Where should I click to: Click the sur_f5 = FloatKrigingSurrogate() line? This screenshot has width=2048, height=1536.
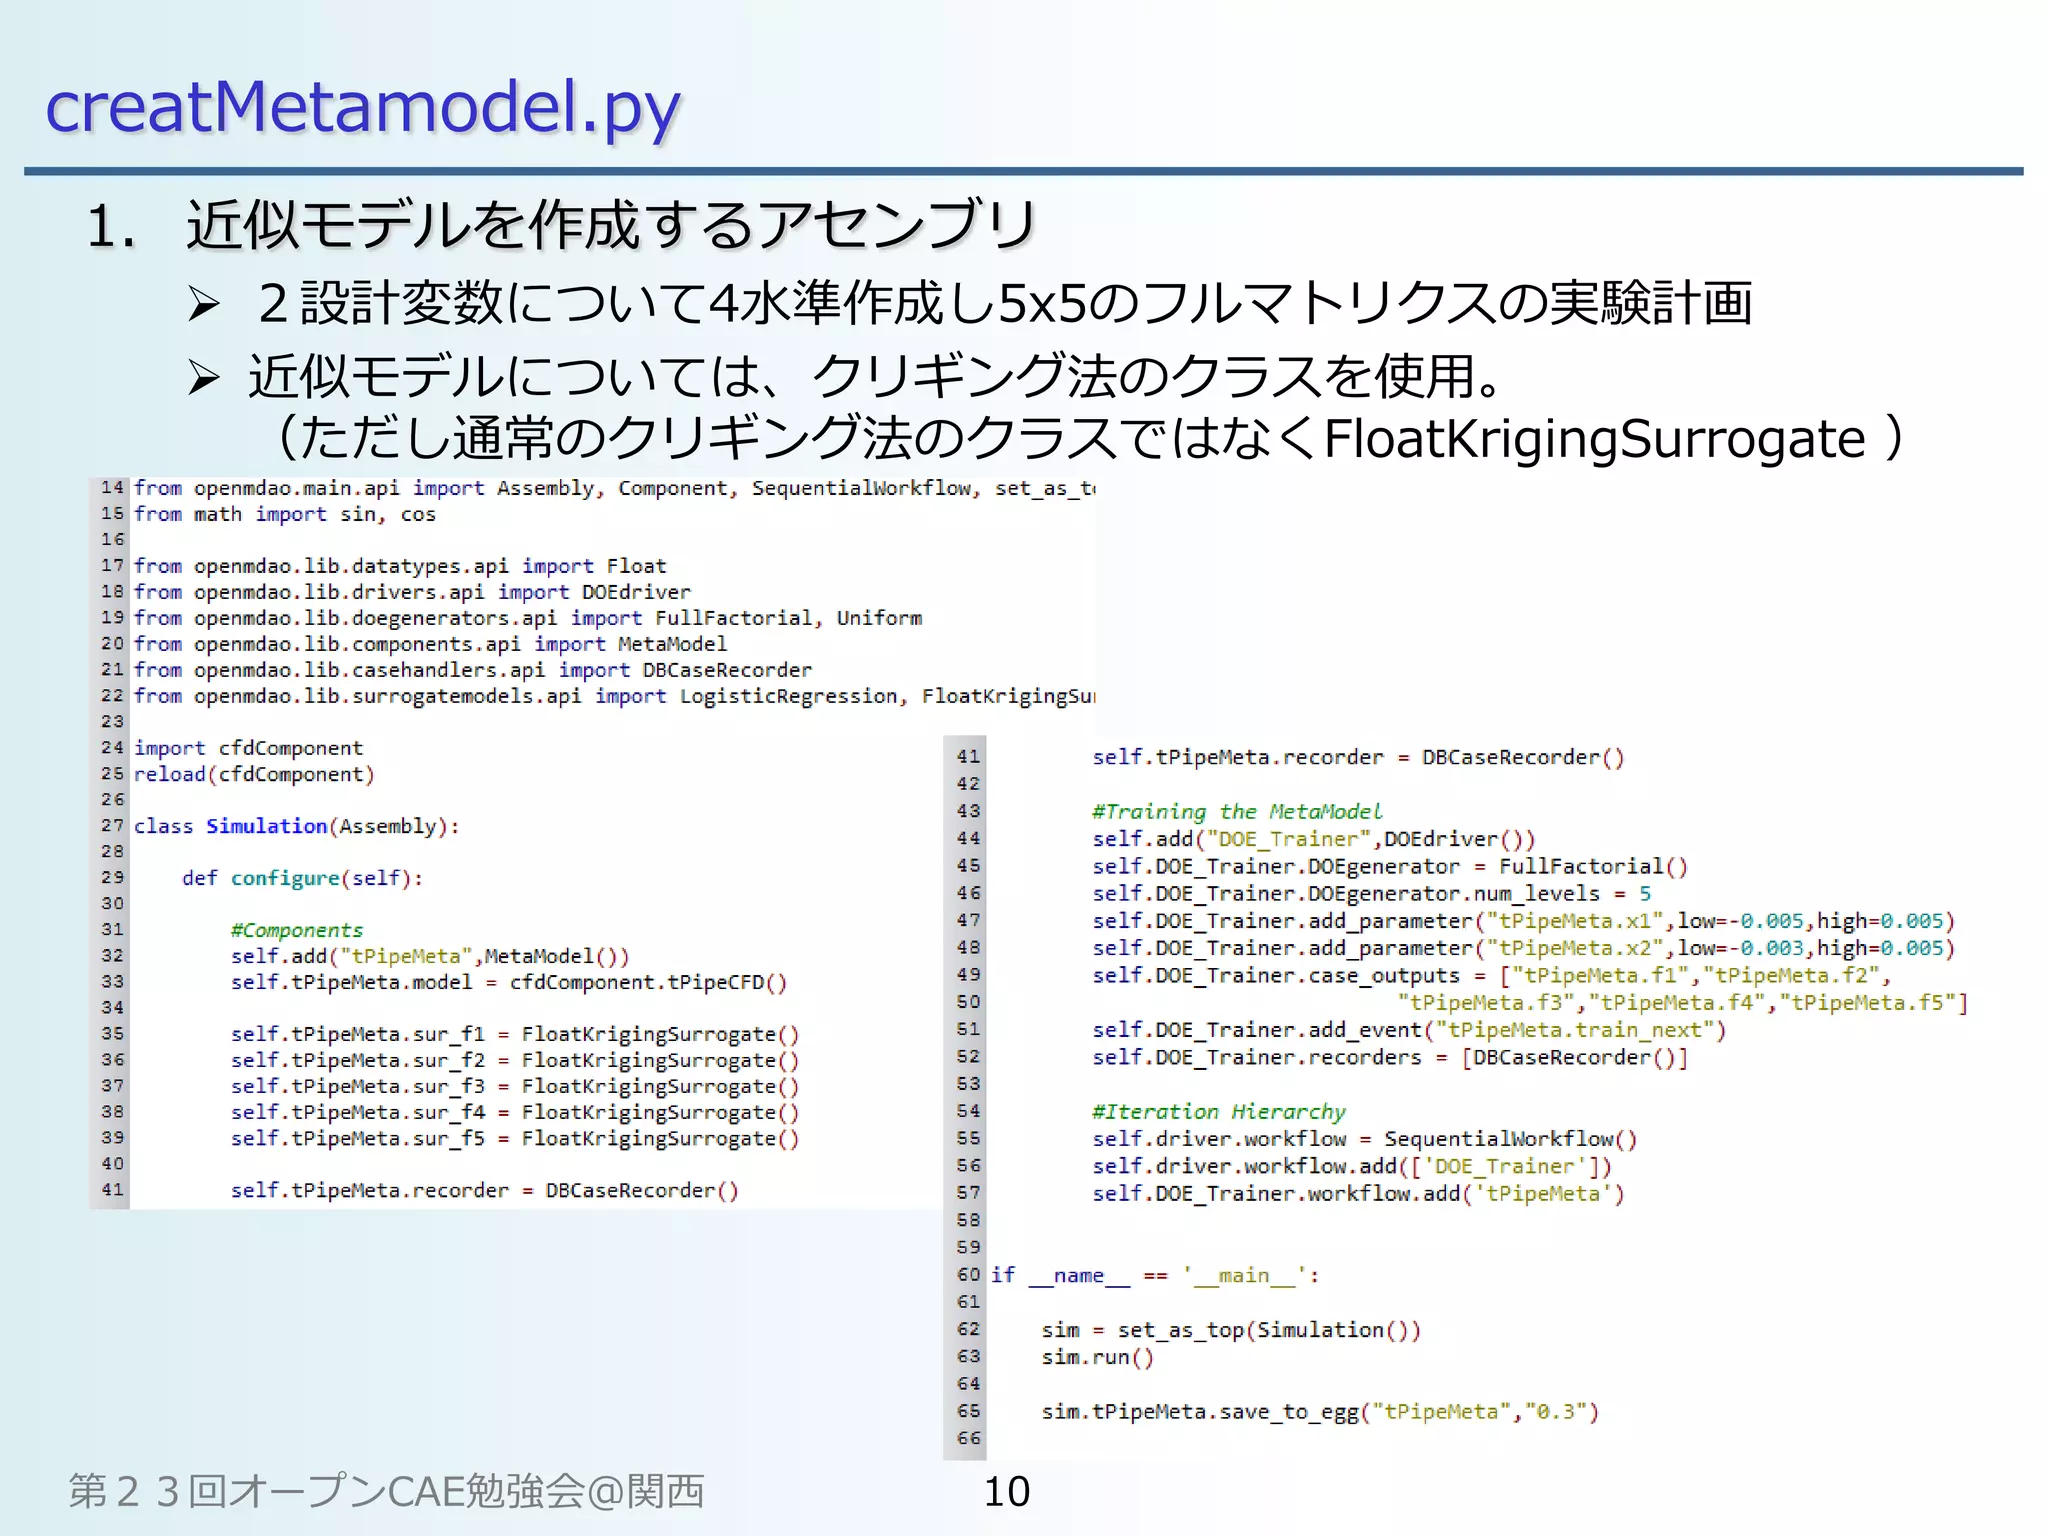(515, 1138)
